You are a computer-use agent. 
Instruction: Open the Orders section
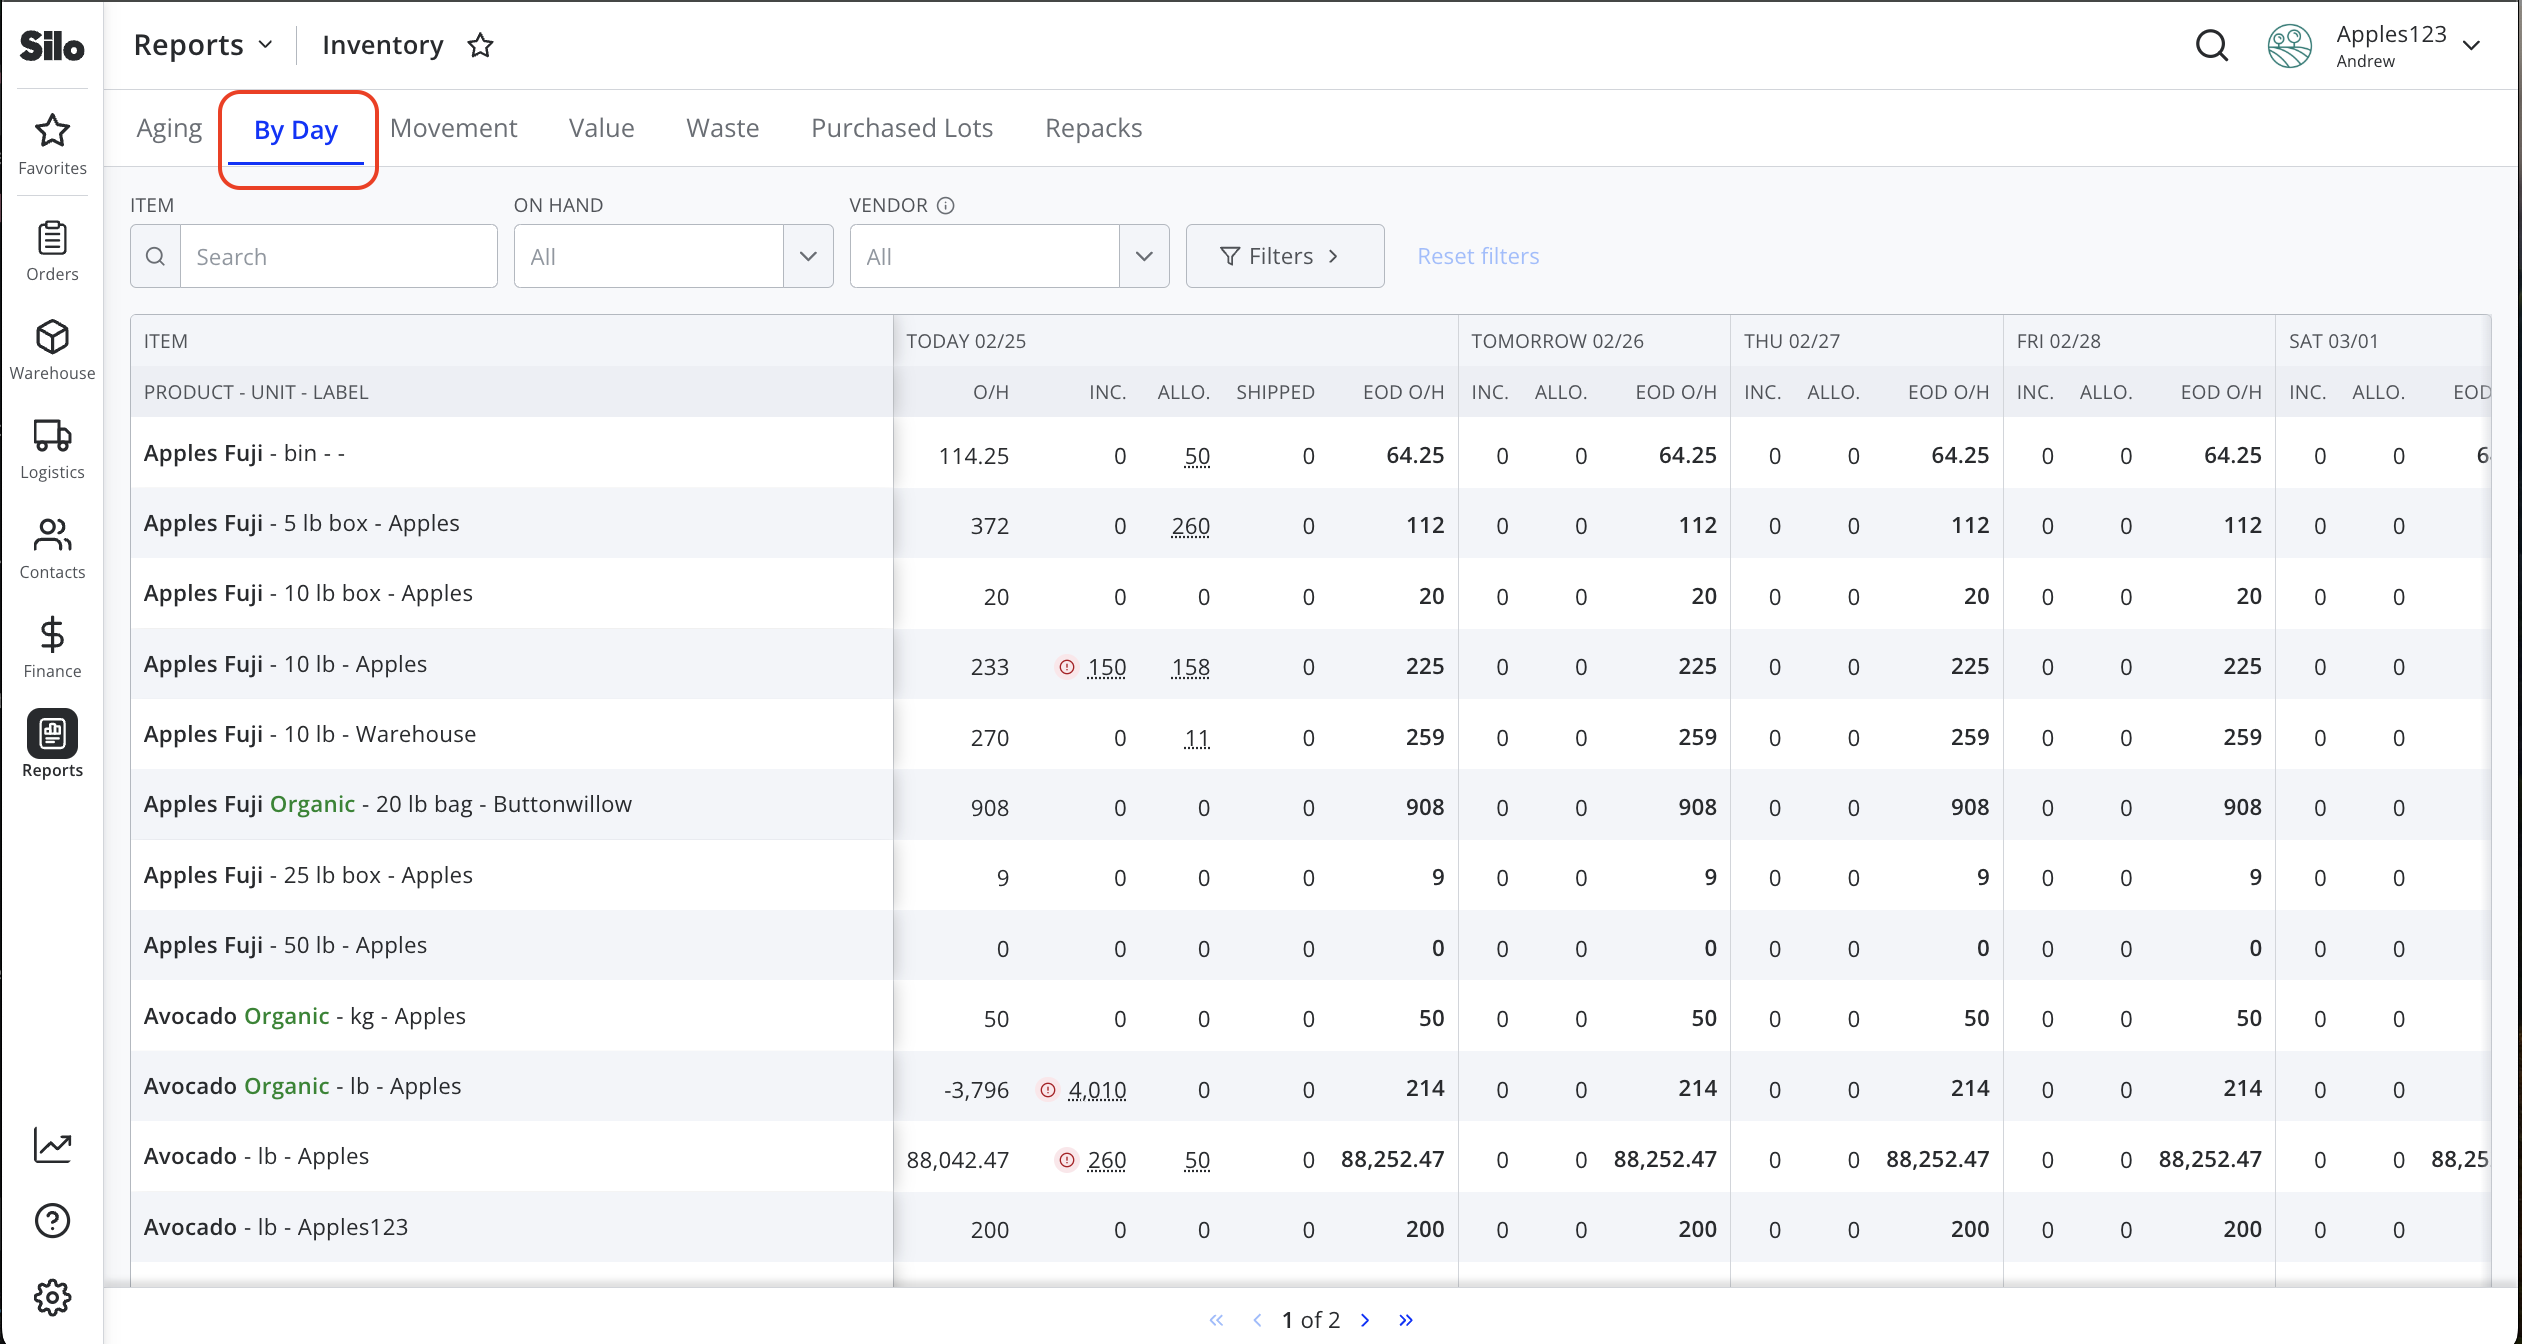(x=52, y=251)
